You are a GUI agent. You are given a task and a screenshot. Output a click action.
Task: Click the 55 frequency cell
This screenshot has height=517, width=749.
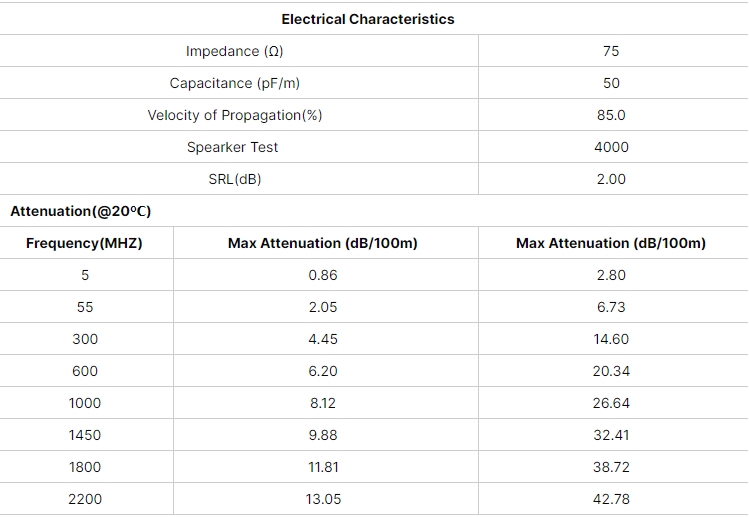click(x=85, y=307)
